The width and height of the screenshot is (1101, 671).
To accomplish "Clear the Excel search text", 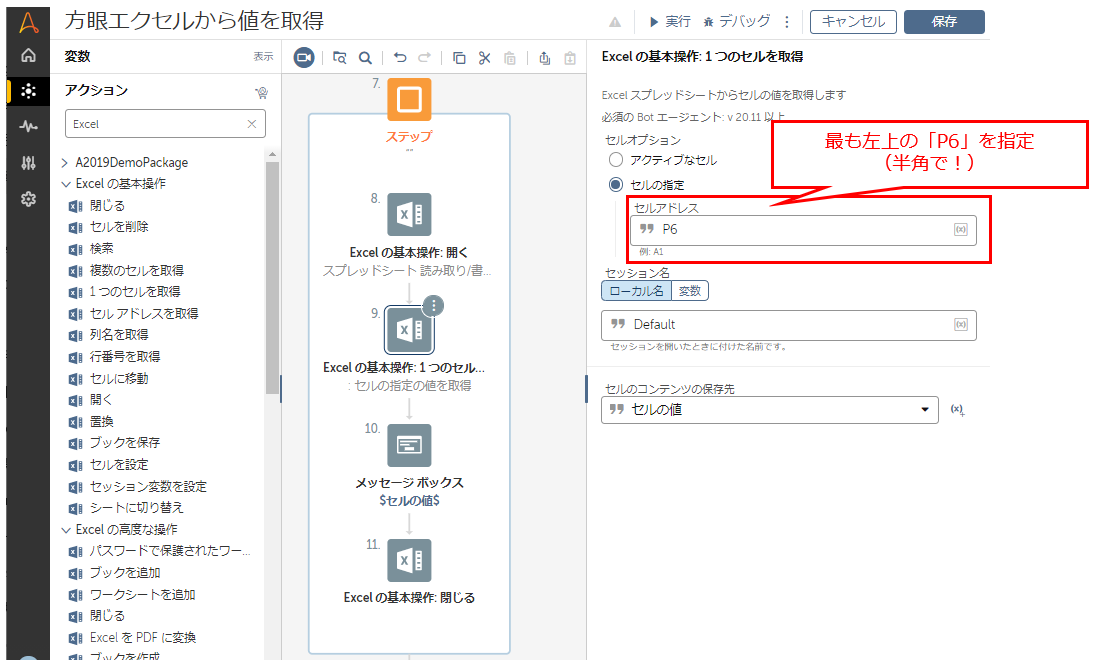I will click(x=252, y=124).
